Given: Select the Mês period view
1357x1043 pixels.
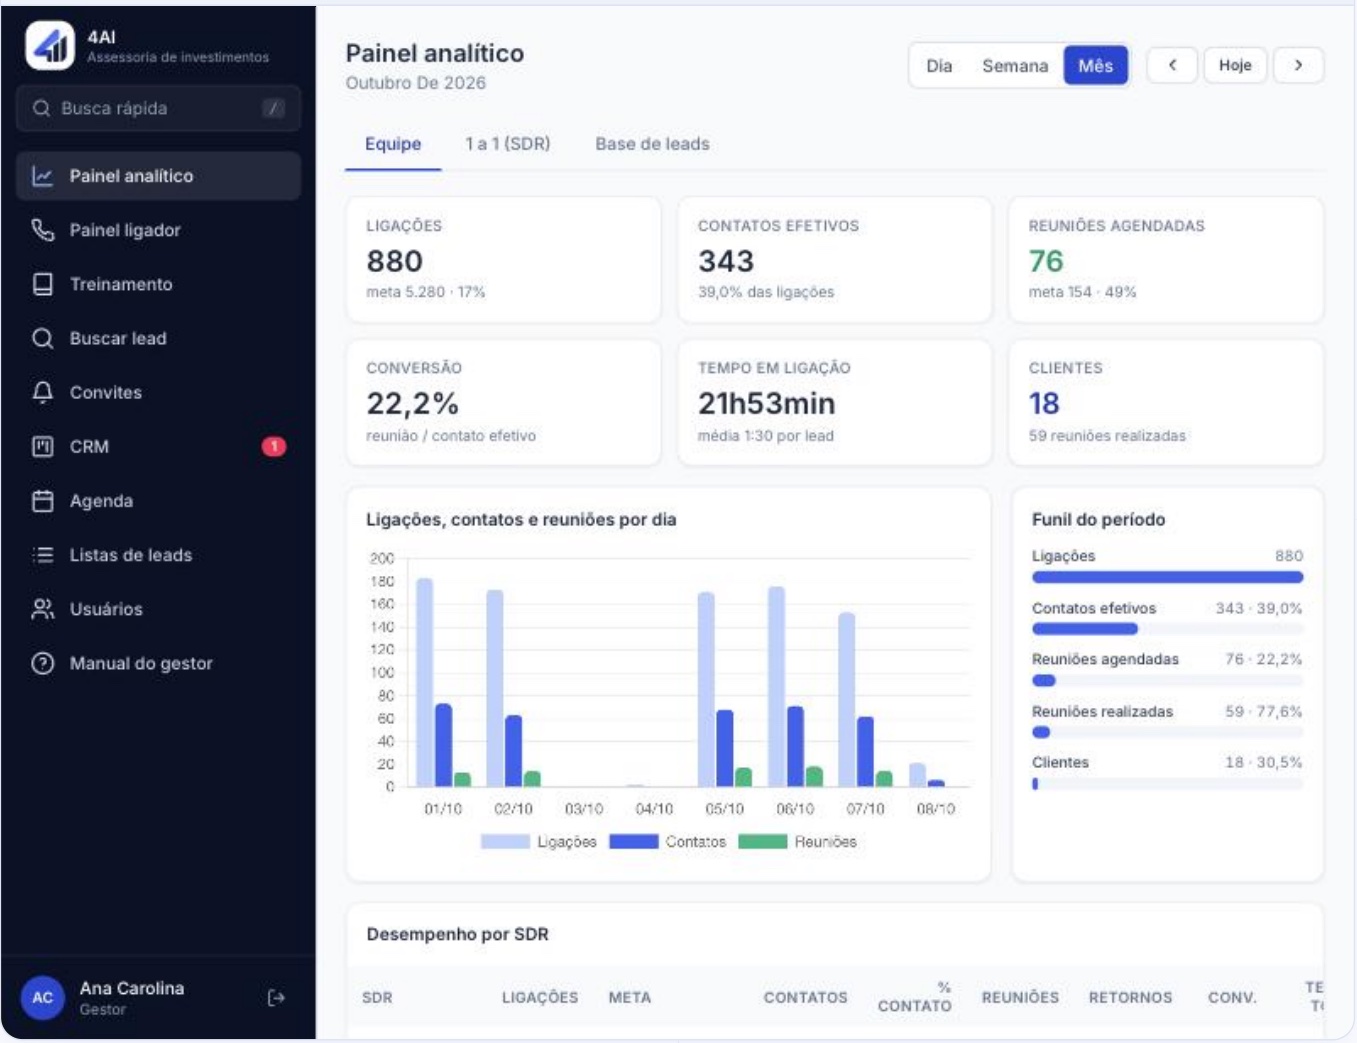Looking at the screenshot, I should 1096,66.
